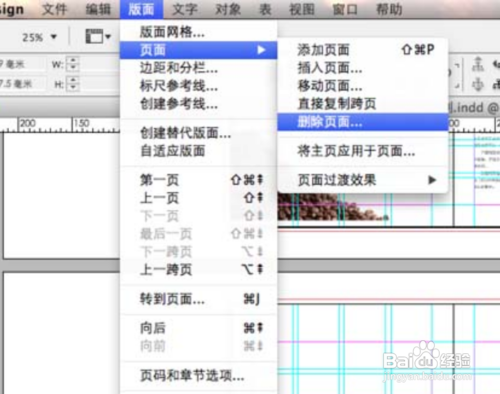This screenshot has height=394, width=500.
Task: Choose 转到页面... menu entry
Action: click(199, 299)
